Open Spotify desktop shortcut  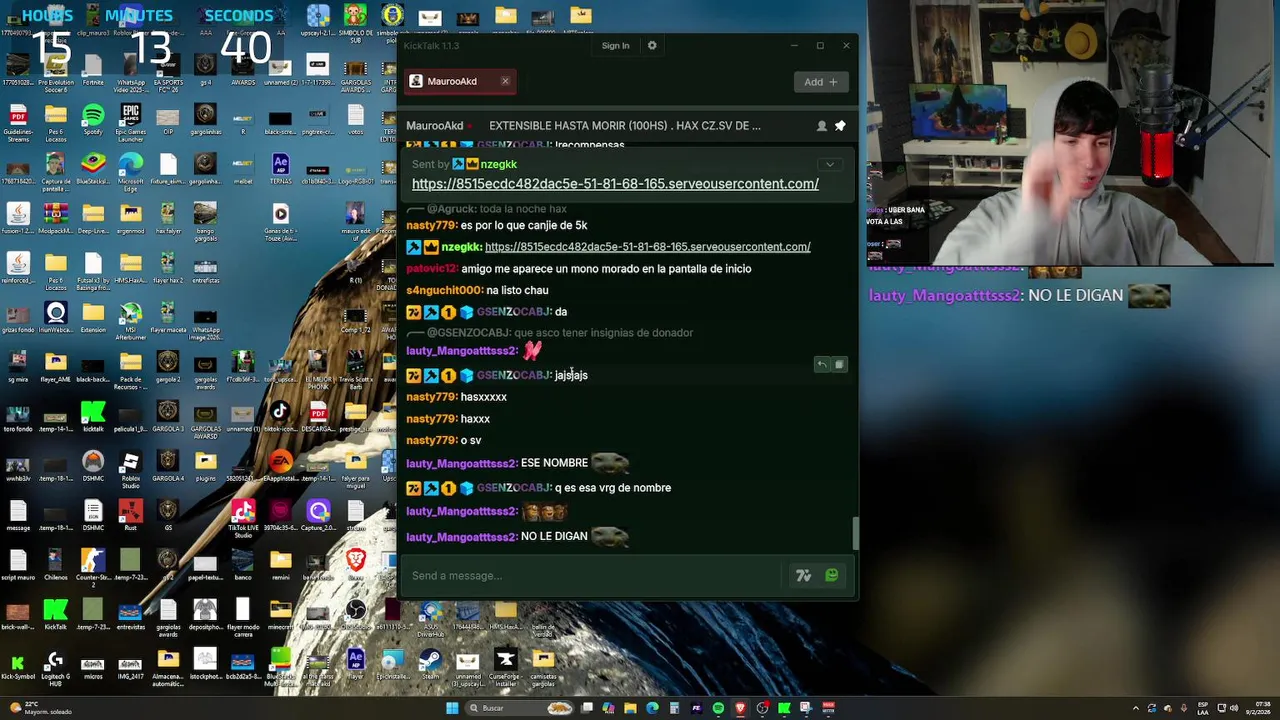[93, 120]
